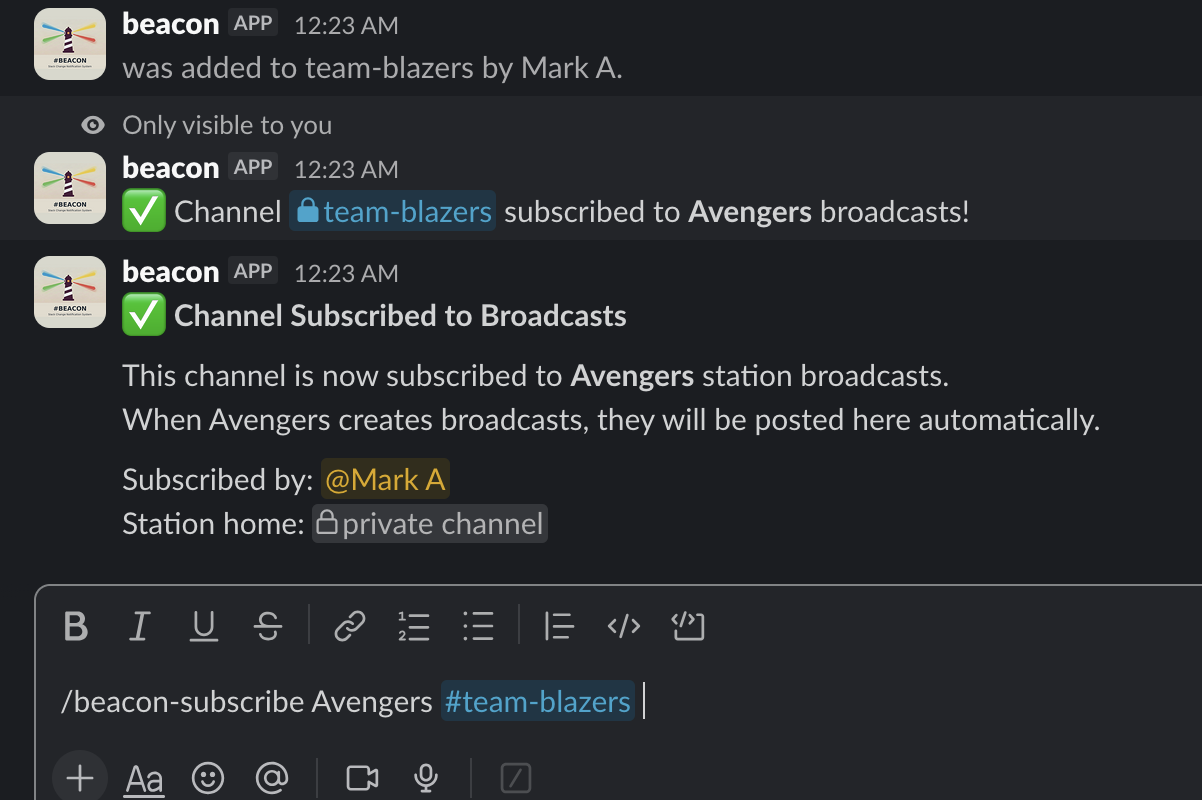Toggle text formatting visibility with the Aa button
Screen dimensions: 1202x800
tap(143, 777)
